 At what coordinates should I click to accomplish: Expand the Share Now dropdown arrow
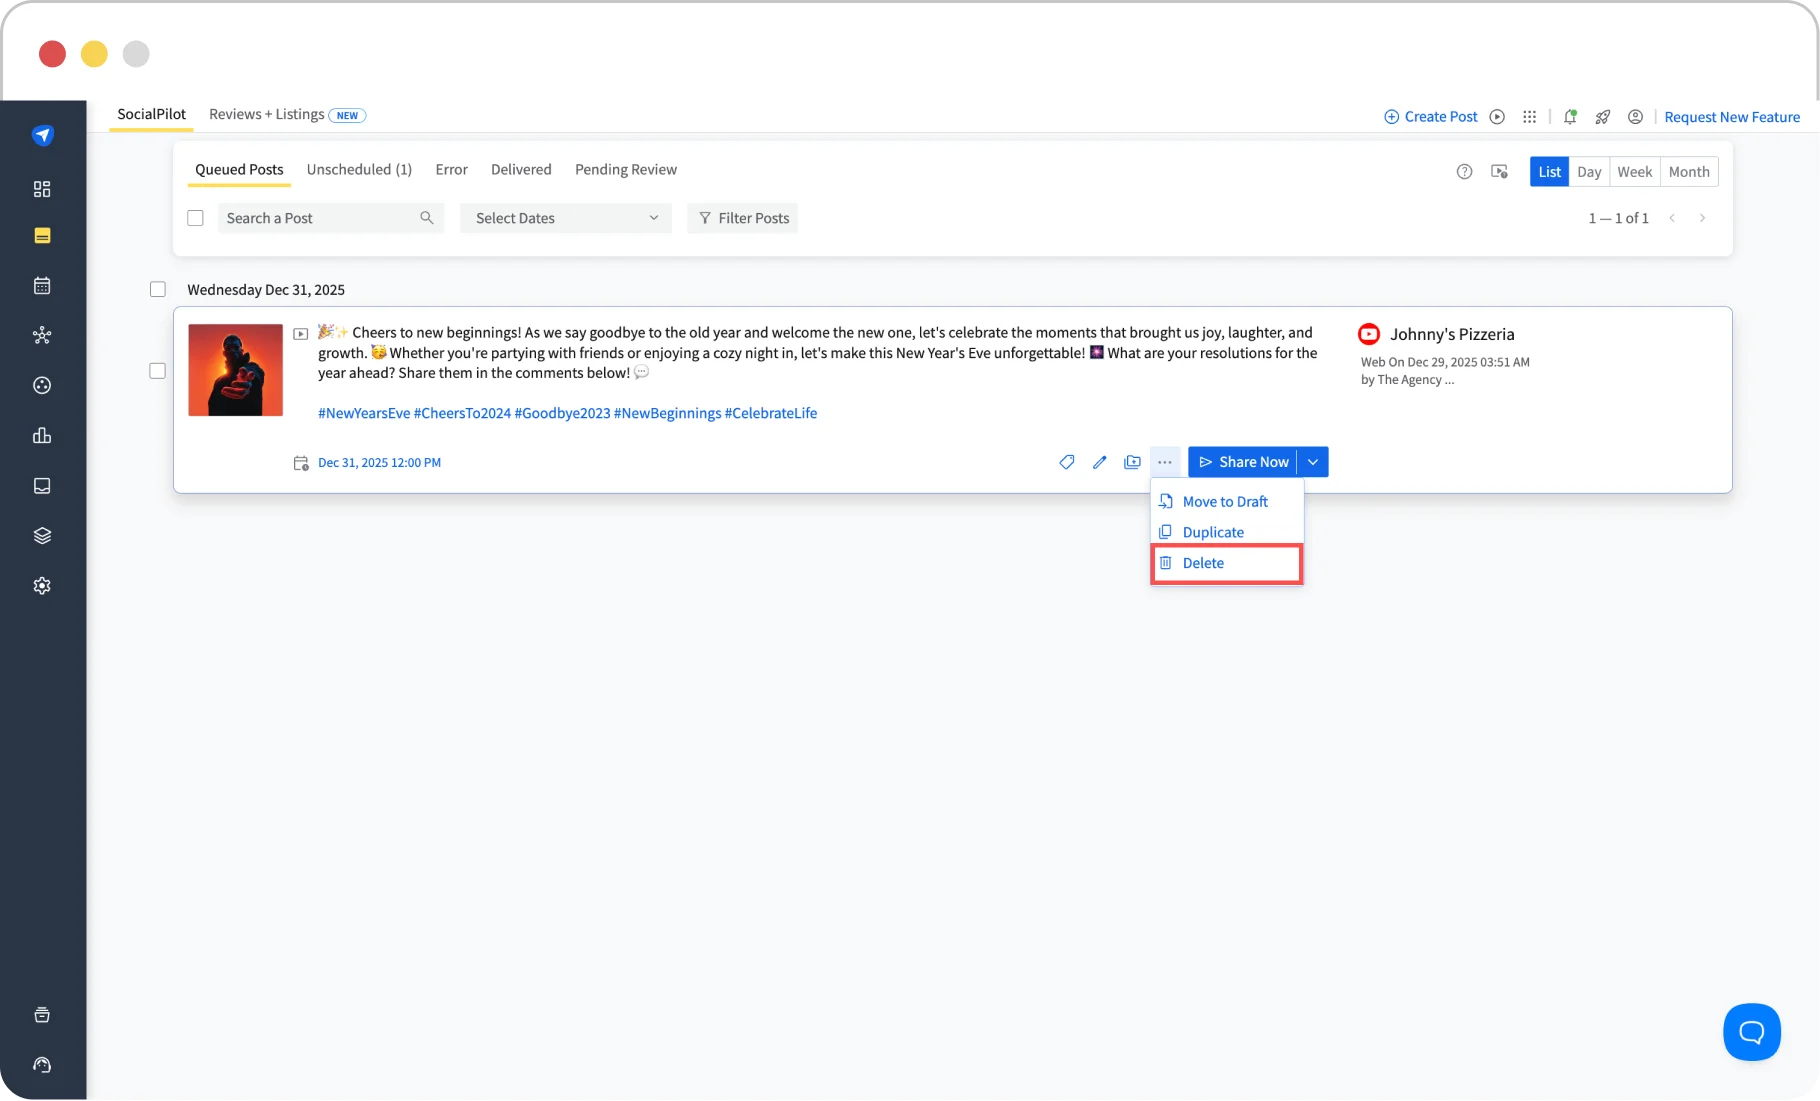1312,462
